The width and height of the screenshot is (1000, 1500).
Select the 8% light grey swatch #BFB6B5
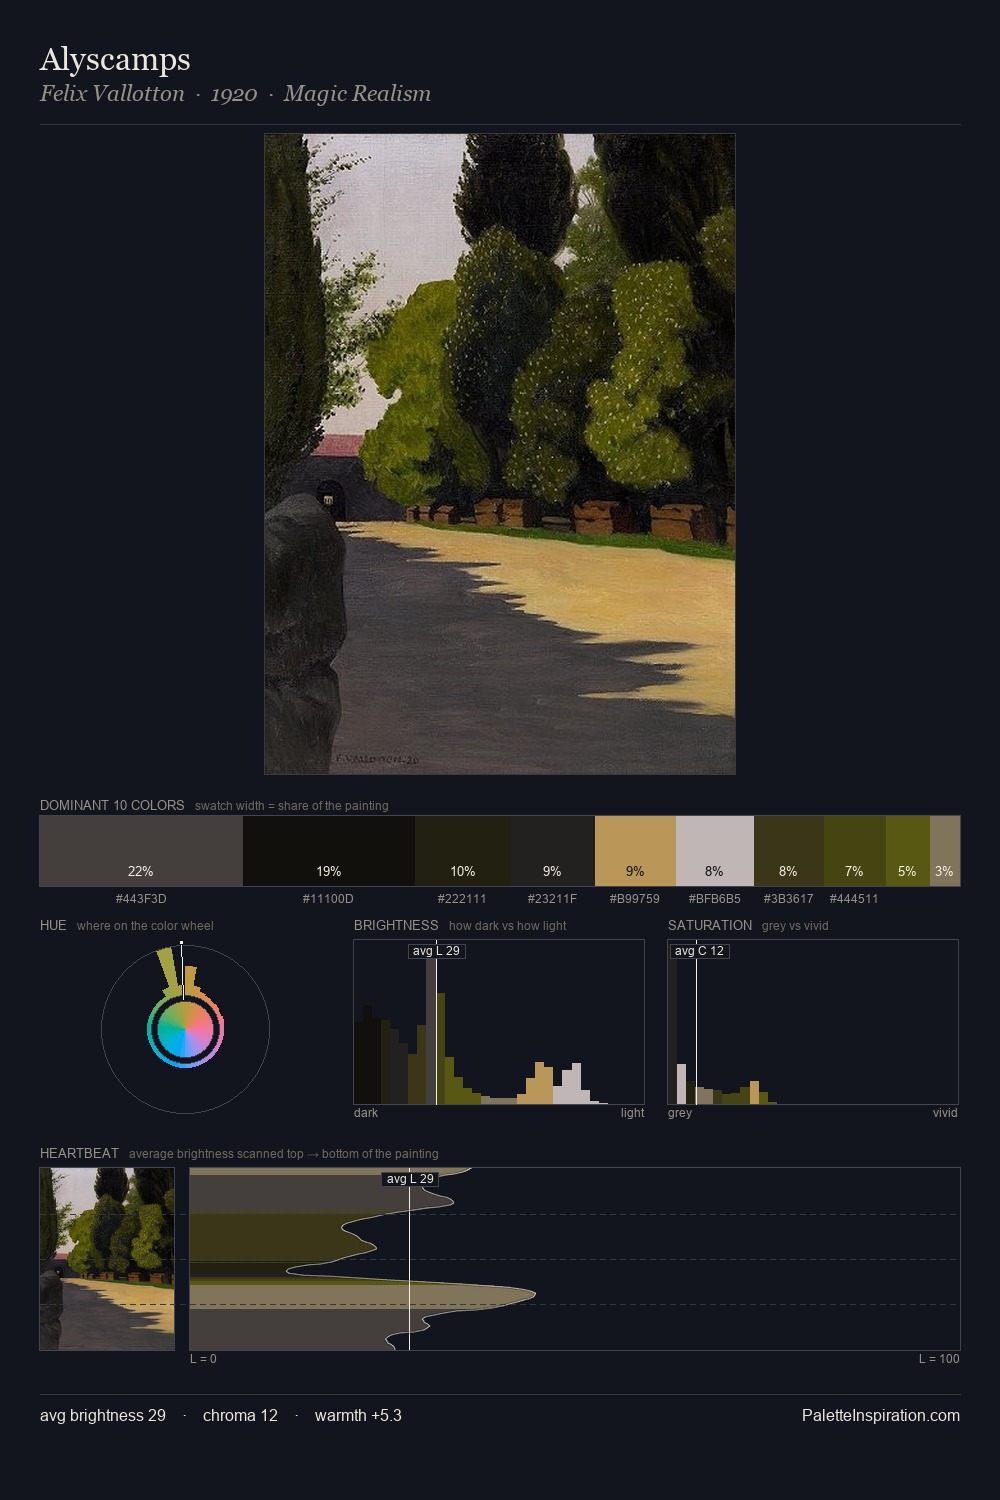715,851
